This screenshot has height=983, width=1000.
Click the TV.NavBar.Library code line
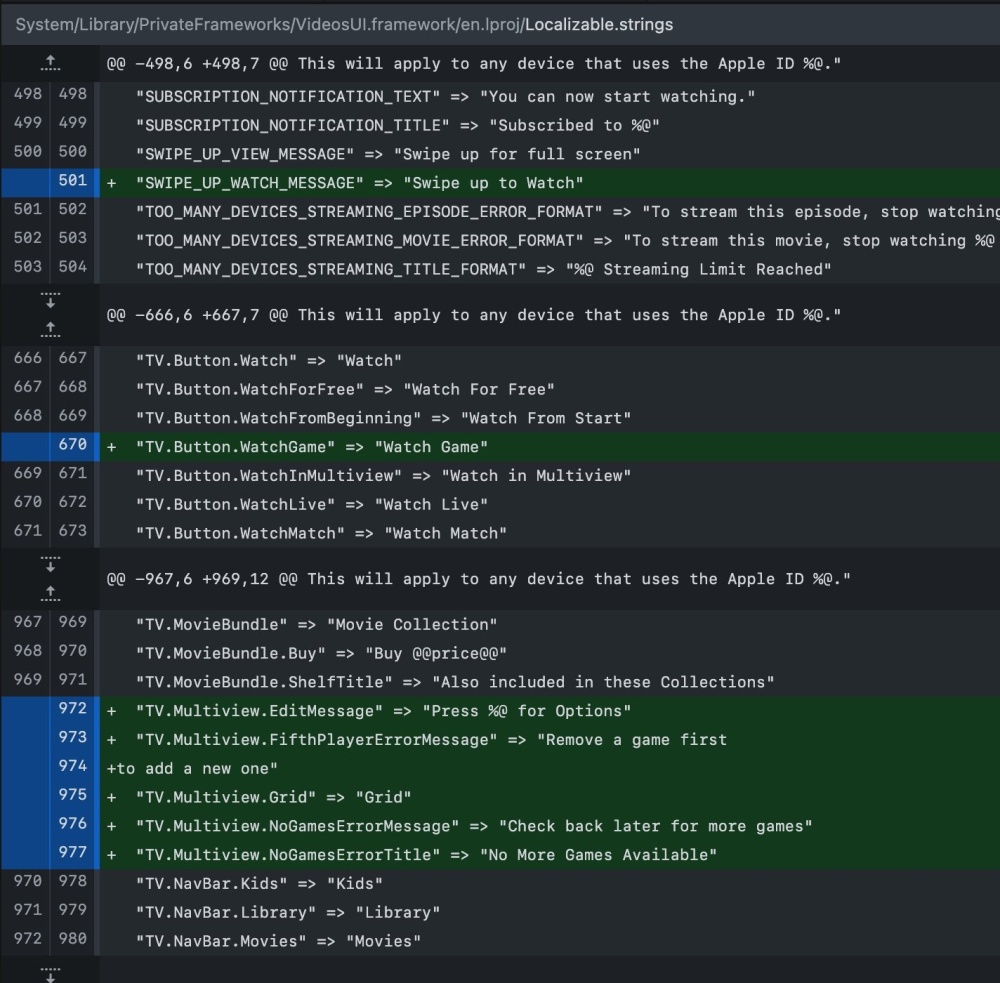click(288, 912)
